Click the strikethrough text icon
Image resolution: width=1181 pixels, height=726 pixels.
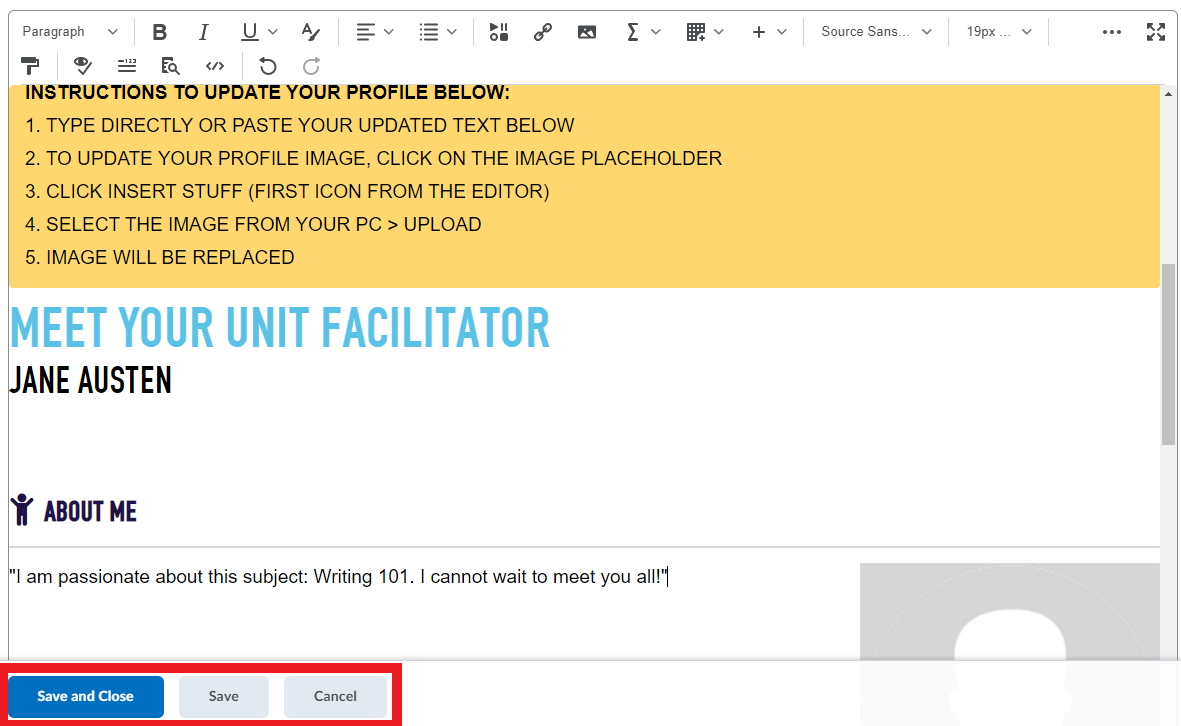[x=310, y=32]
